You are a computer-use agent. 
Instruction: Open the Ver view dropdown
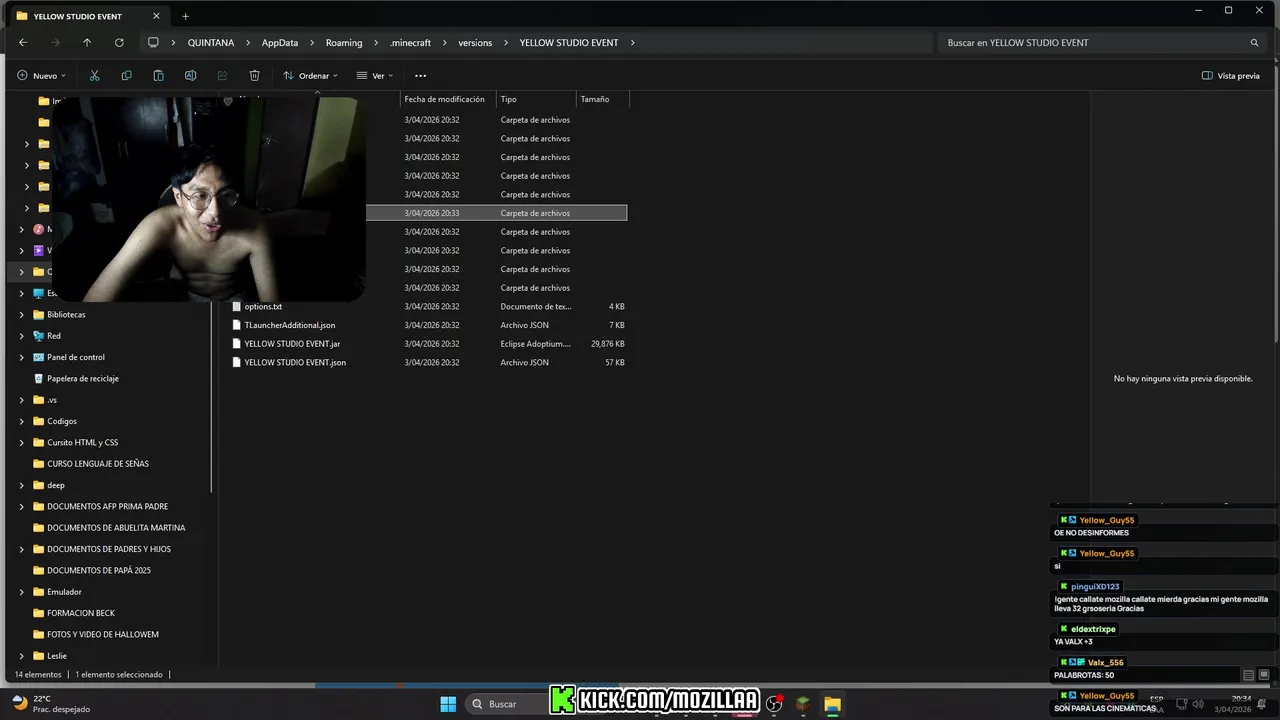pyautogui.click(x=375, y=75)
